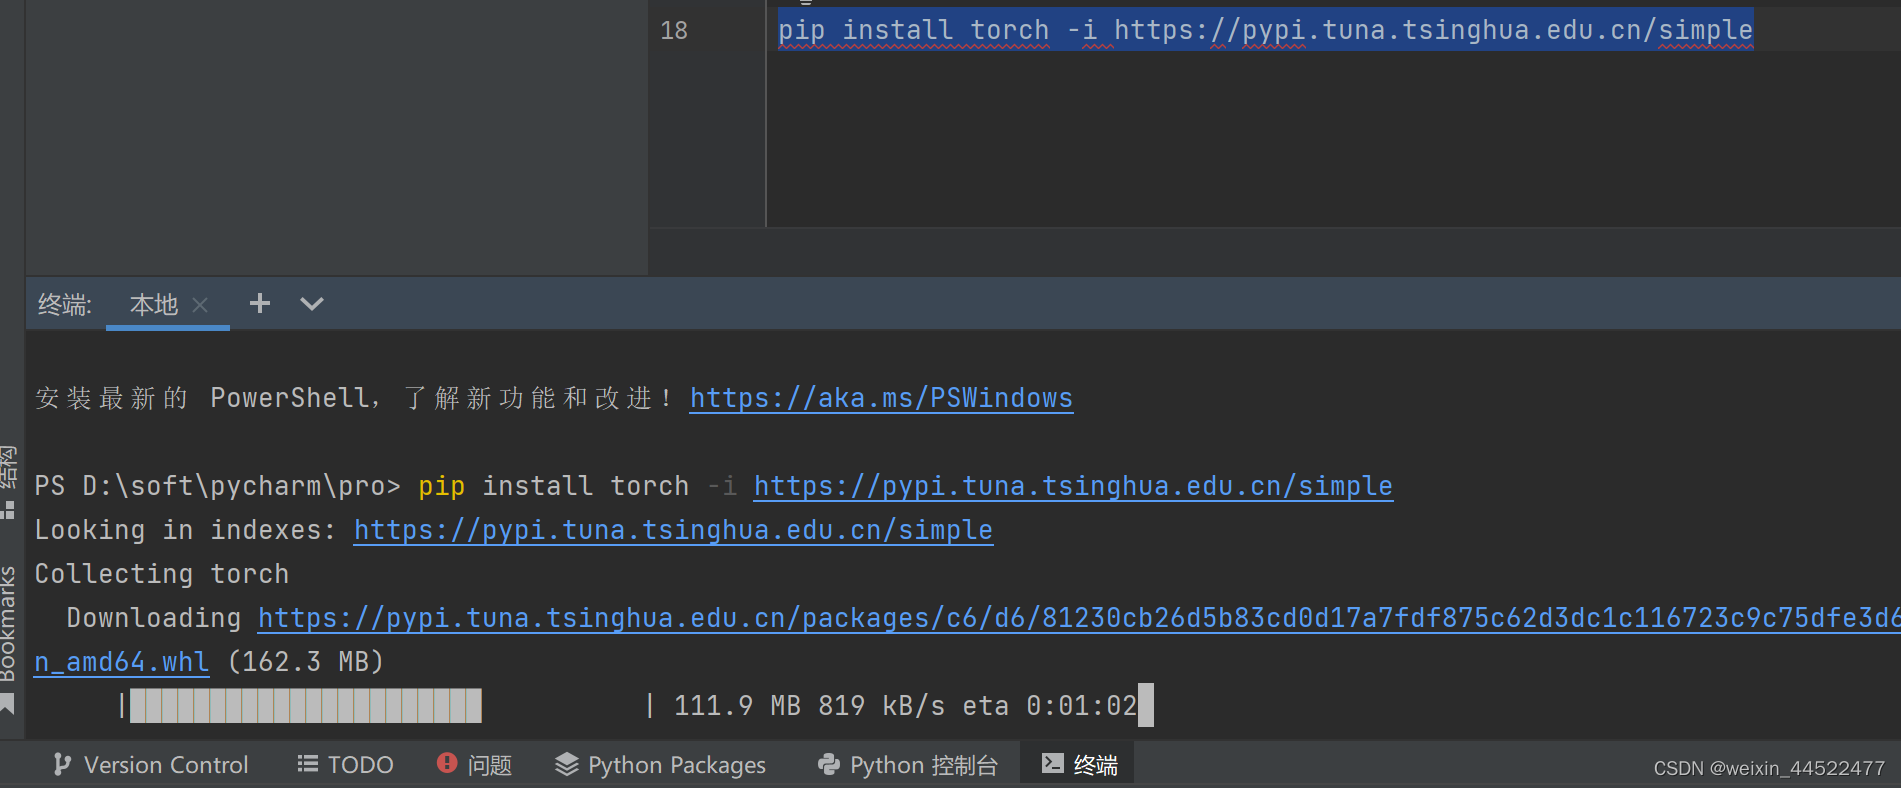The width and height of the screenshot is (1901, 788).
Task: Click the bookmark ribbon icon in left strip
Action: 8,705
